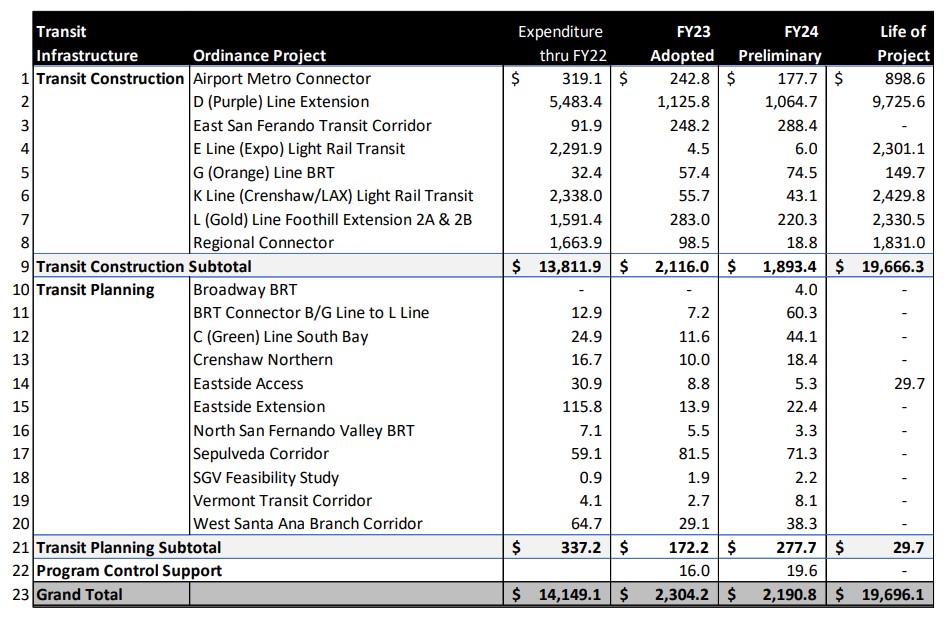The image size is (949, 629).
Task: Select the Grand Total row label
Action: click(x=80, y=594)
